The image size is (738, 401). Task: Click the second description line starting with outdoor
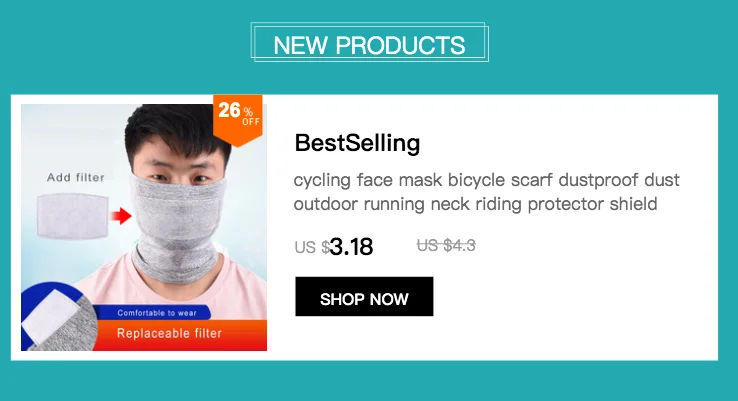point(475,204)
